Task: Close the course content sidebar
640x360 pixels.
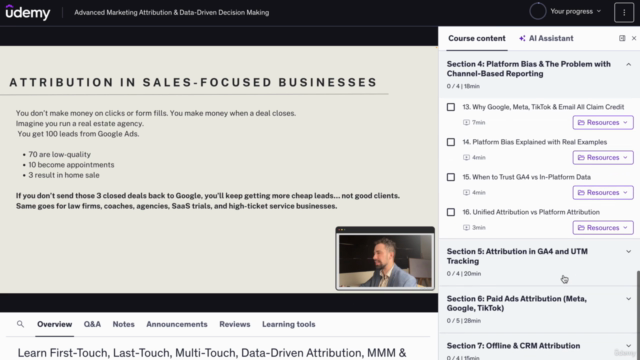Action: click(x=633, y=38)
